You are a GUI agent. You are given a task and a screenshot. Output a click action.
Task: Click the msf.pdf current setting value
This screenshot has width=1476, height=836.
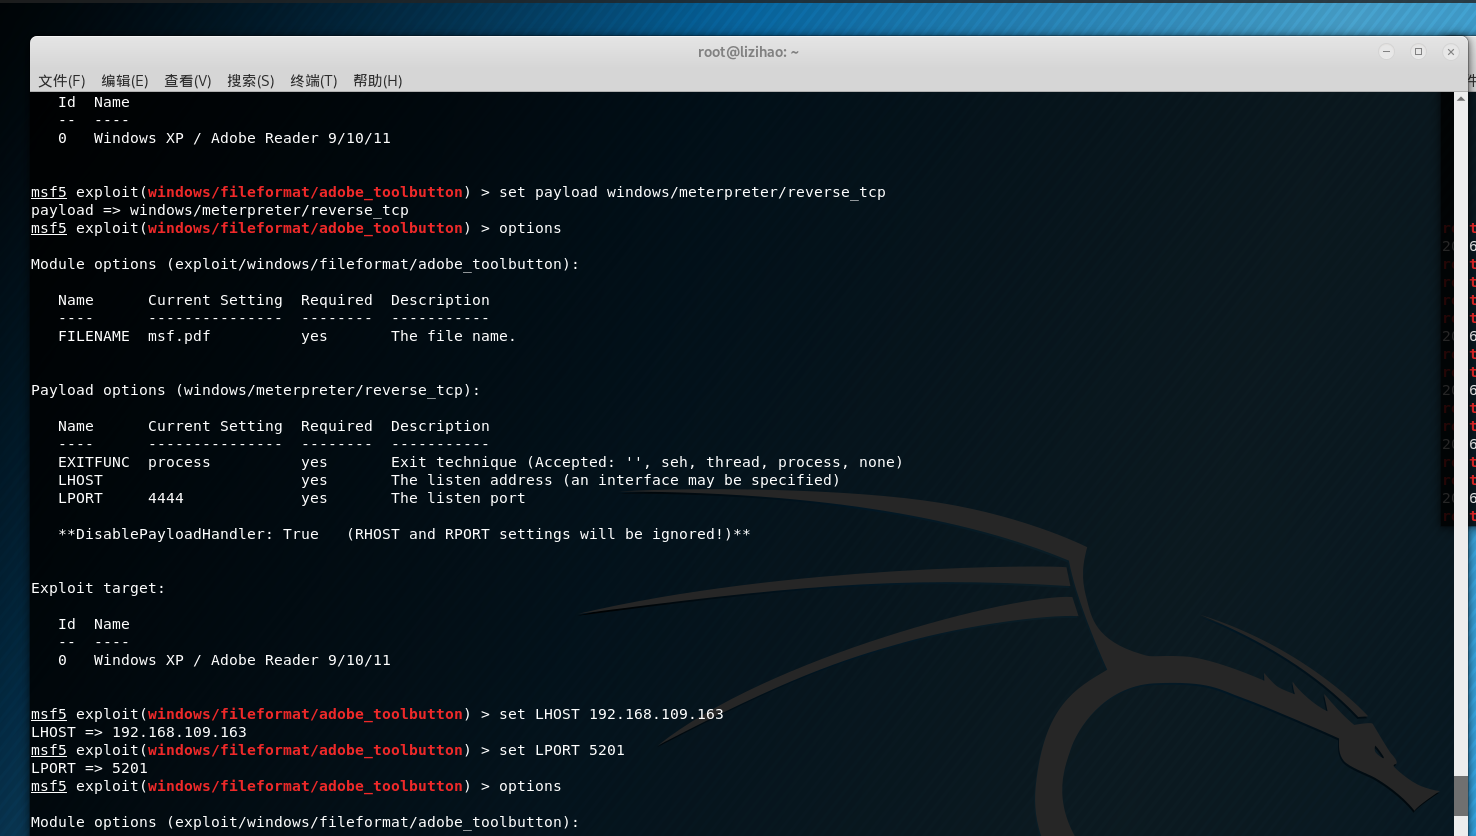tap(179, 336)
